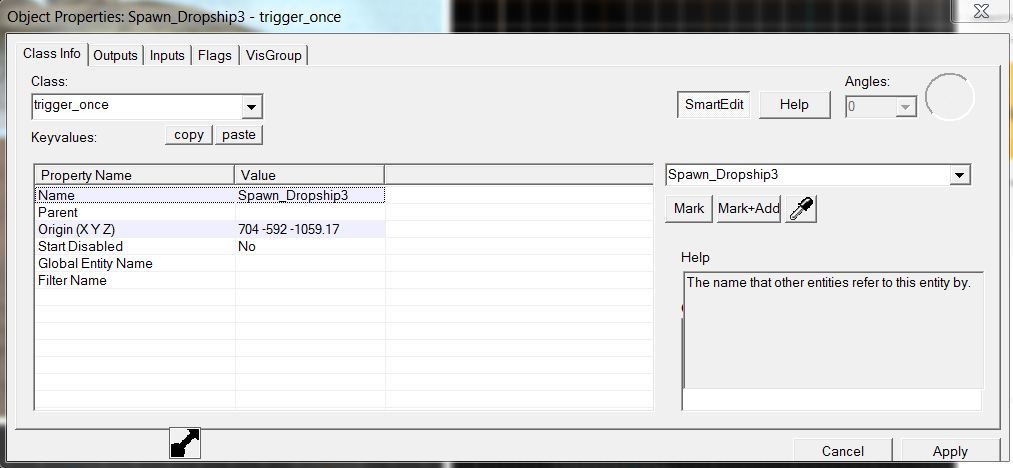The image size is (1013, 468).
Task: Click the Spawn_Dropship3 value cell
Action: tap(310, 195)
